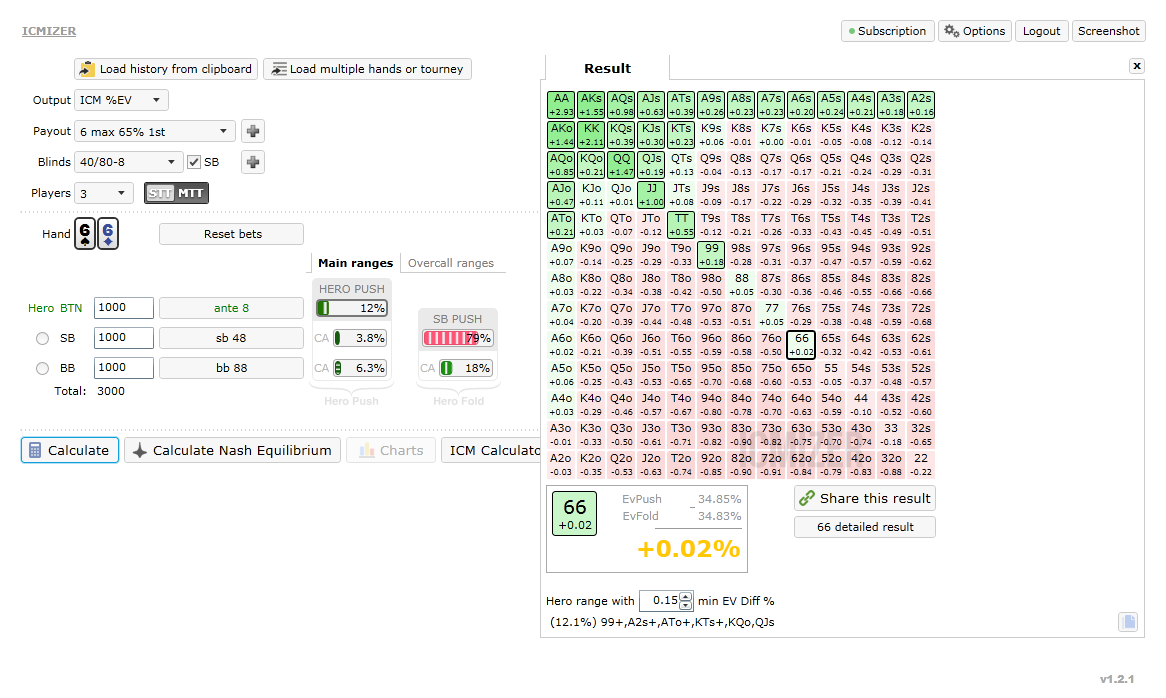
Task: Click the clipboard icon on Load history
Action: coord(87,69)
